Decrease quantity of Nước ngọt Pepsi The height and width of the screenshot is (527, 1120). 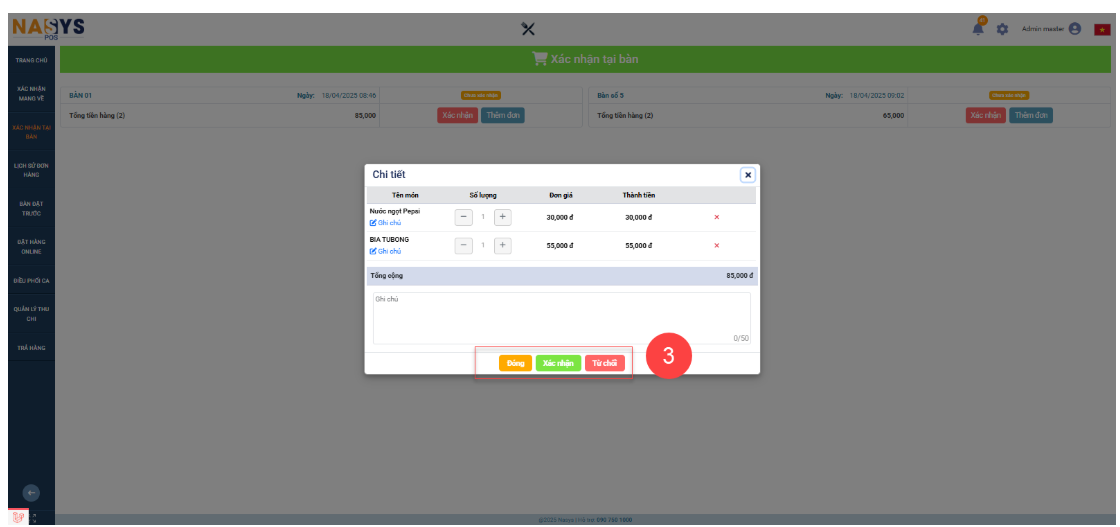pos(463,217)
